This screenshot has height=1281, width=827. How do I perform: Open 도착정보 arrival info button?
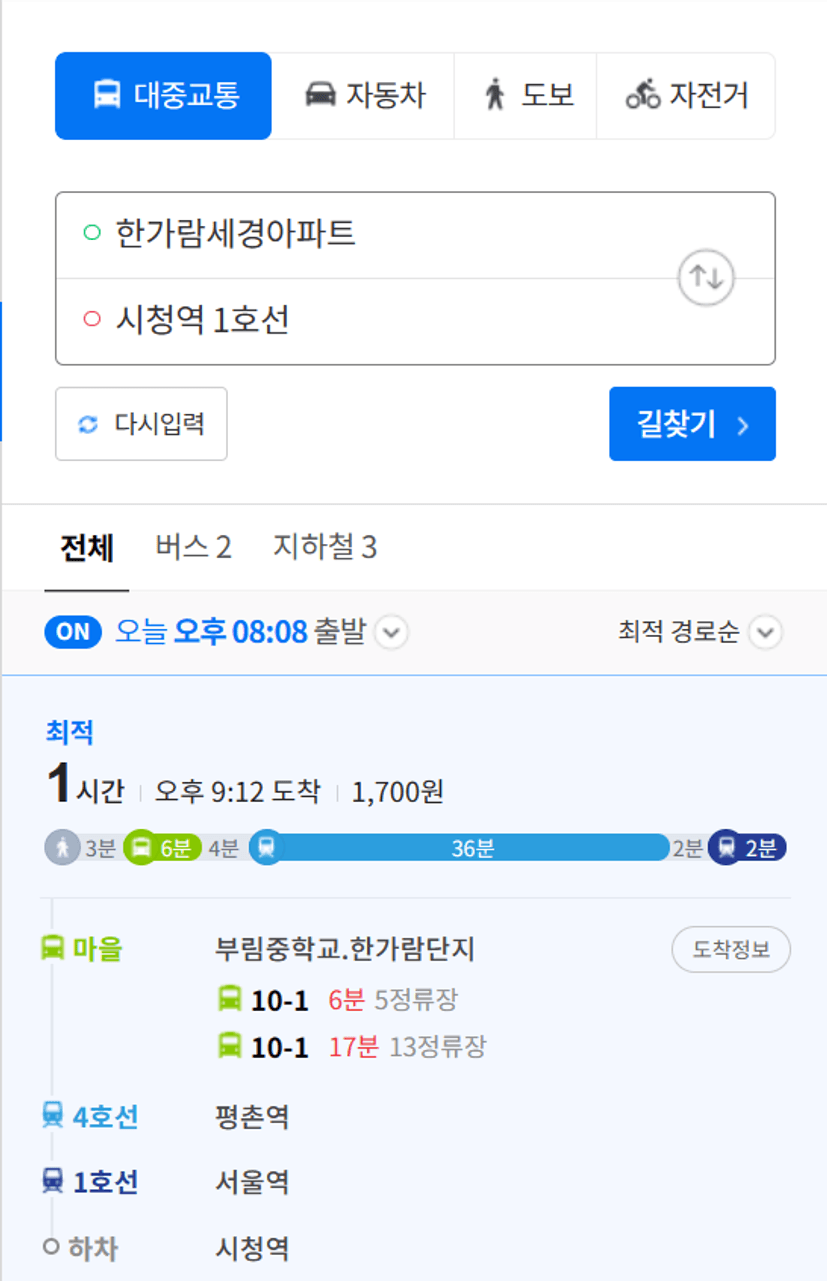[x=730, y=949]
